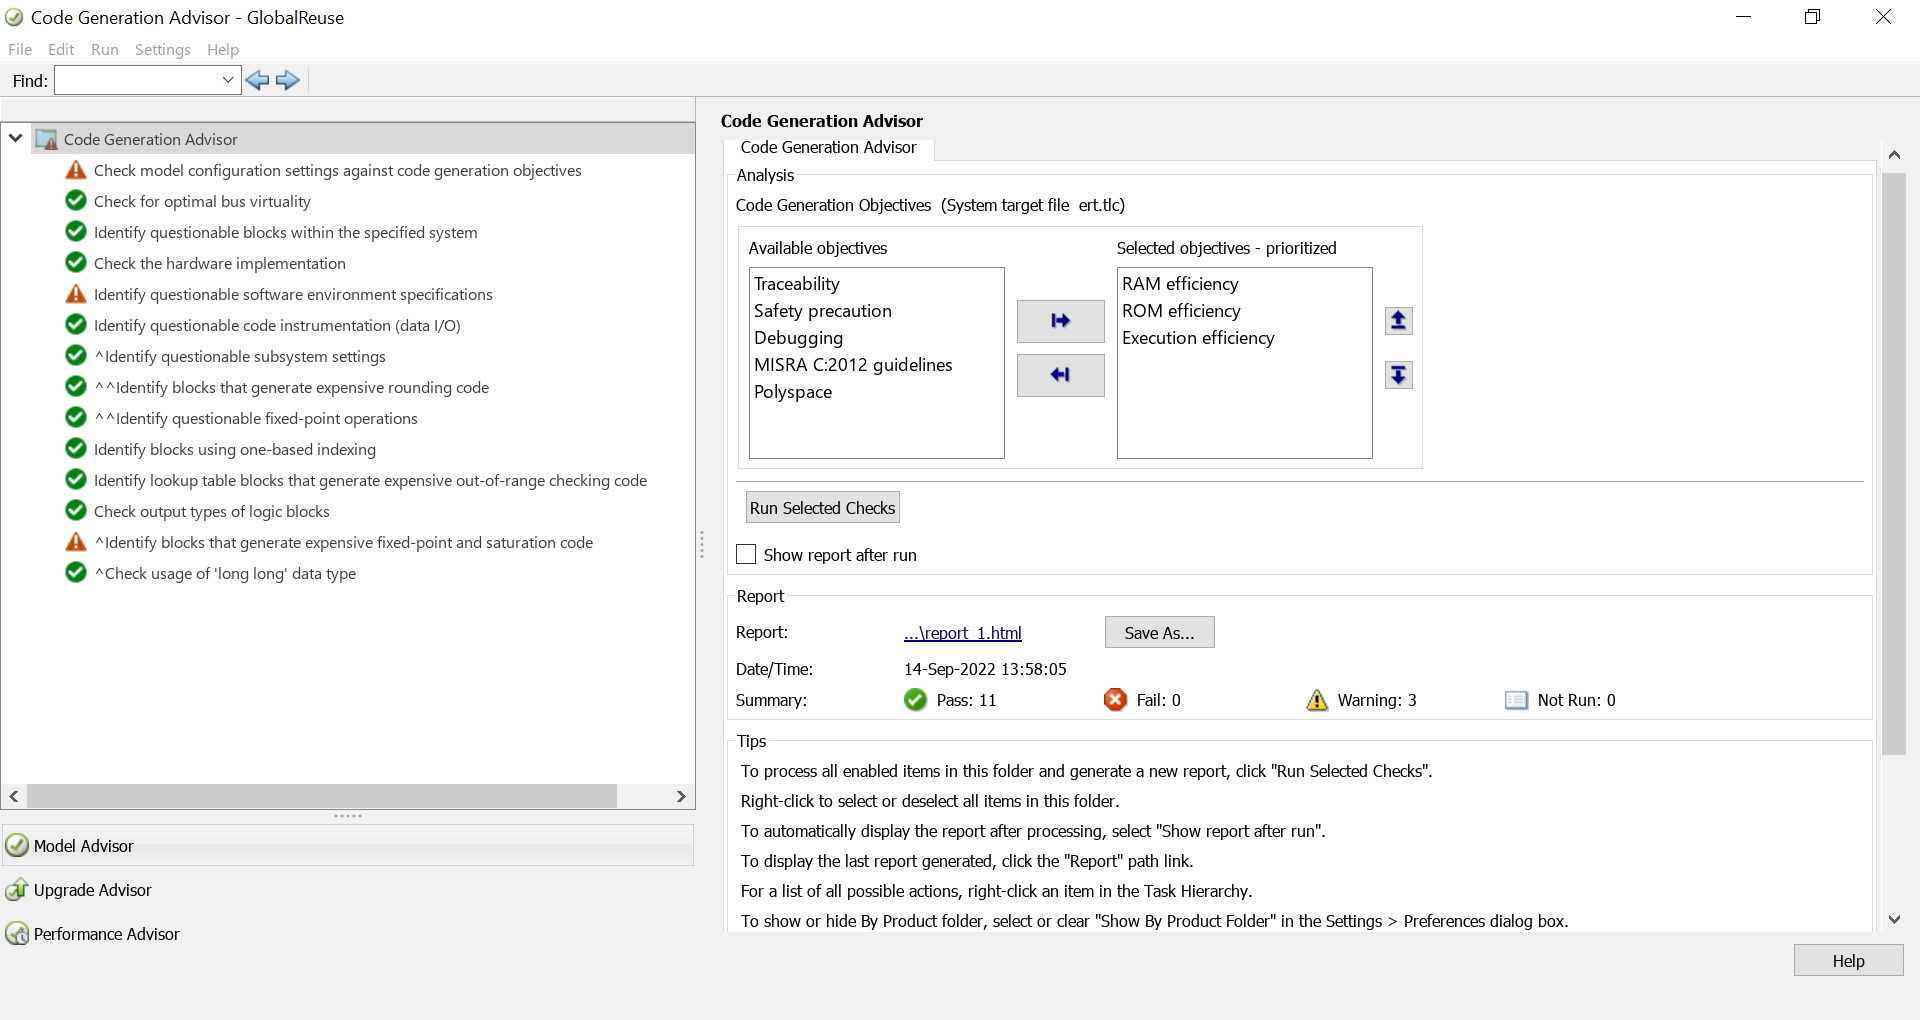This screenshot has width=1920, height=1020.
Task: Open the Run menu
Action: pos(104,50)
